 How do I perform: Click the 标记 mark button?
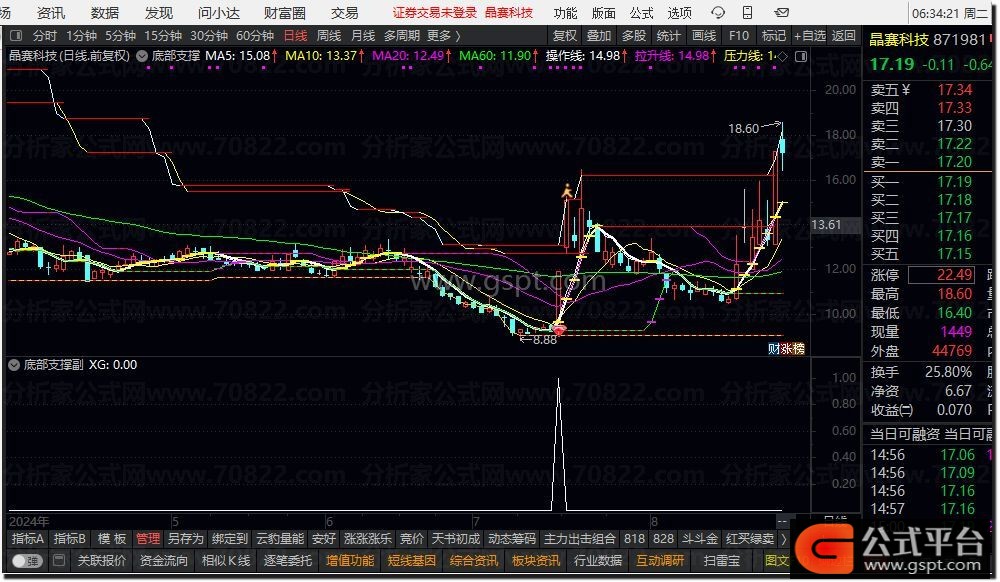pyautogui.click(x=774, y=36)
